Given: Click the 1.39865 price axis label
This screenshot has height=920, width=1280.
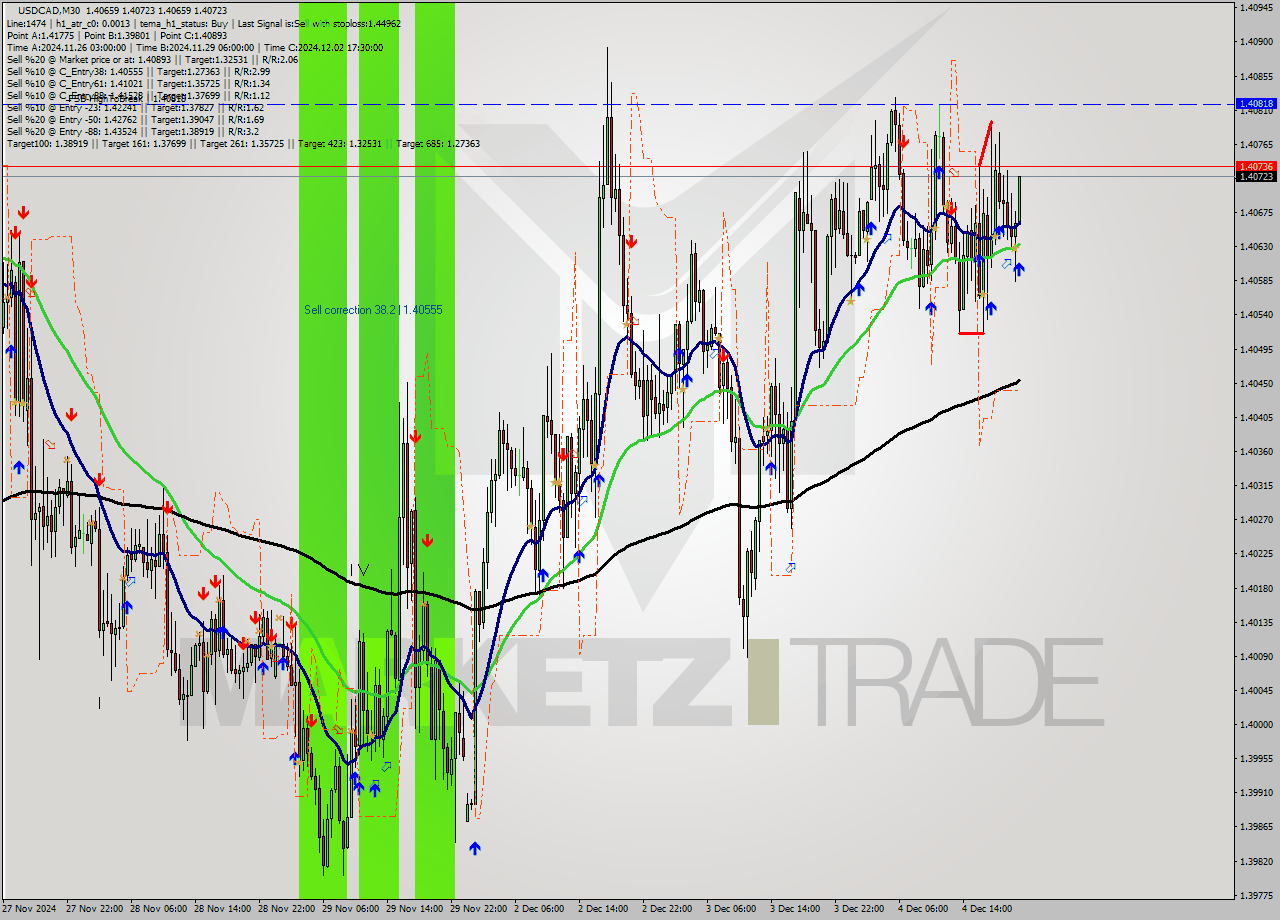Looking at the screenshot, I should click(1256, 827).
